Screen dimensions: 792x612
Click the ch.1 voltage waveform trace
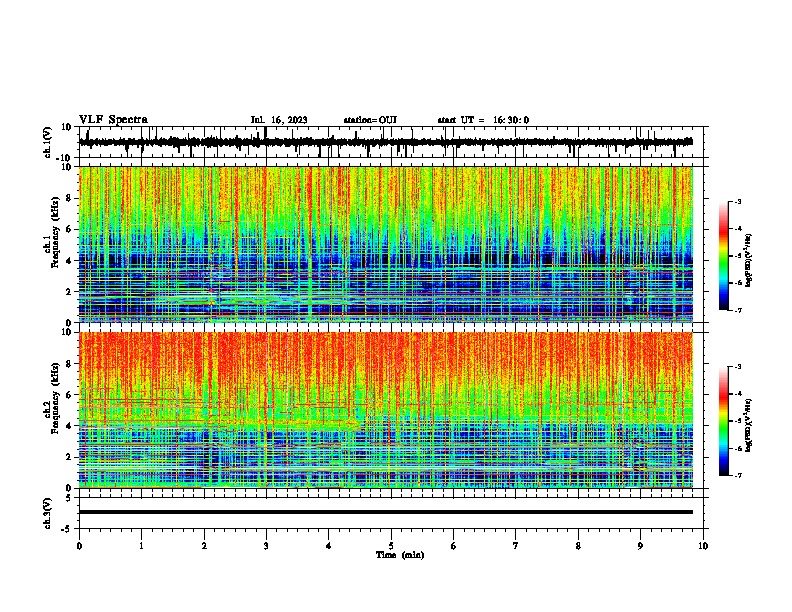[386, 142]
